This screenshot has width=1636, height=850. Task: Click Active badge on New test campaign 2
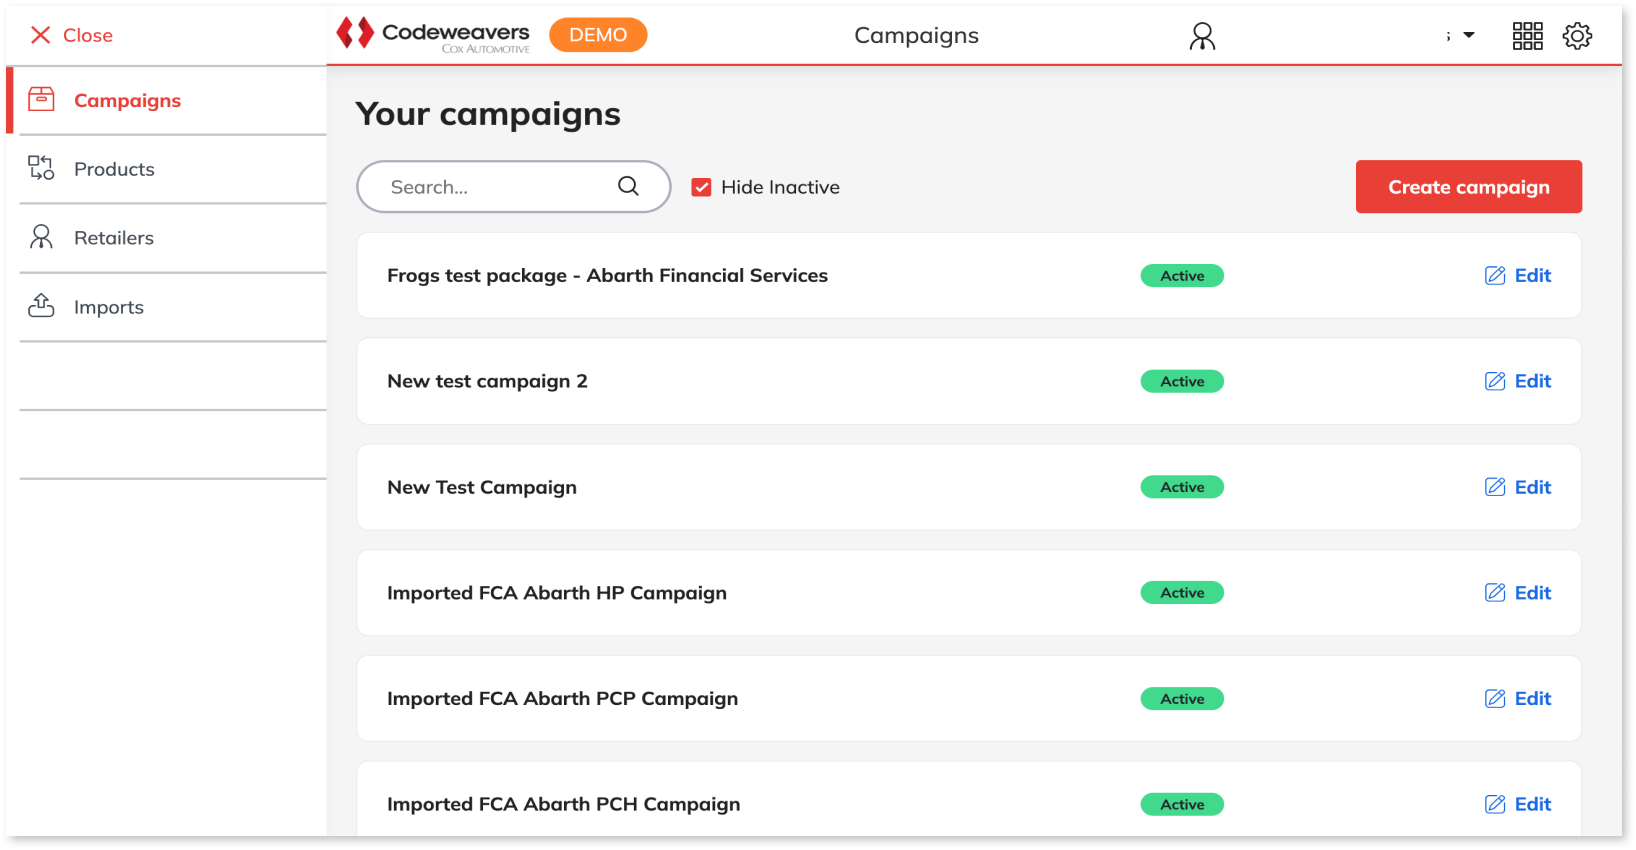[x=1182, y=381]
